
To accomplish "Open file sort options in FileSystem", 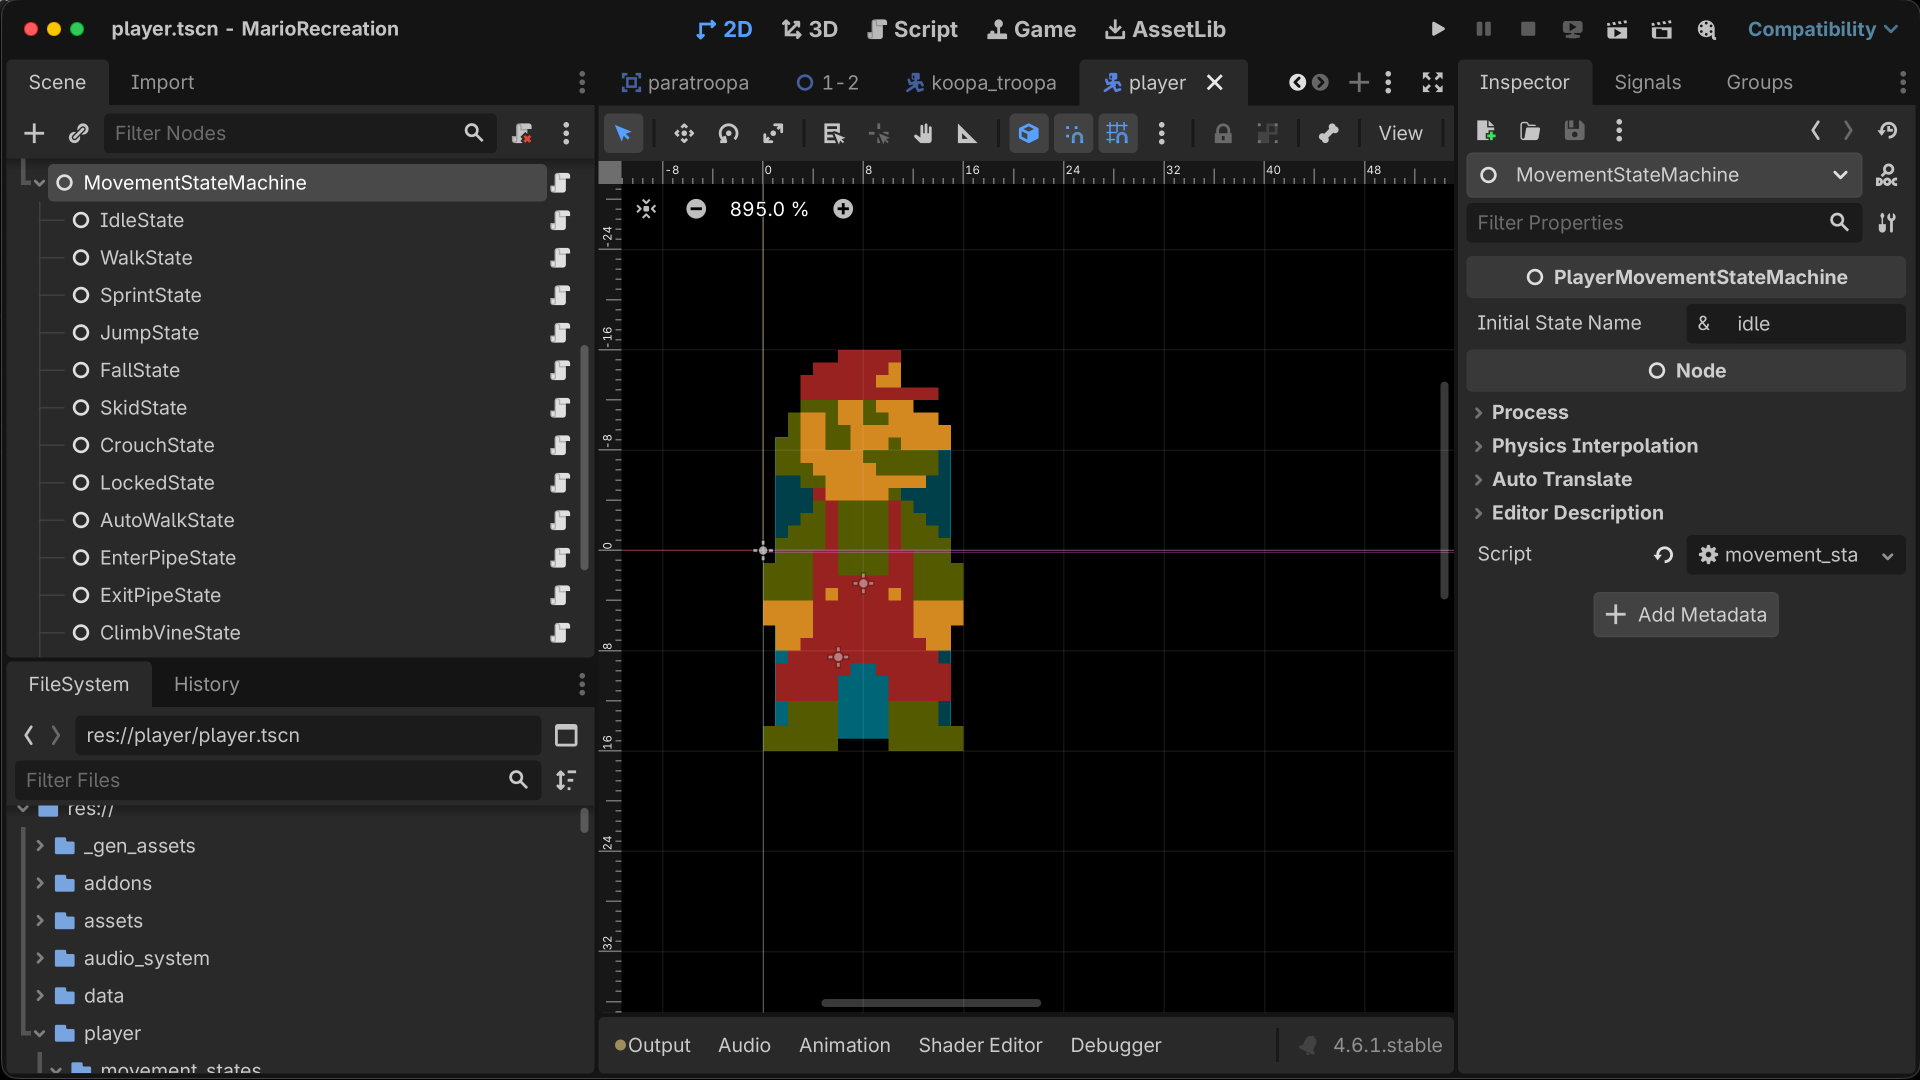I will [x=566, y=780].
